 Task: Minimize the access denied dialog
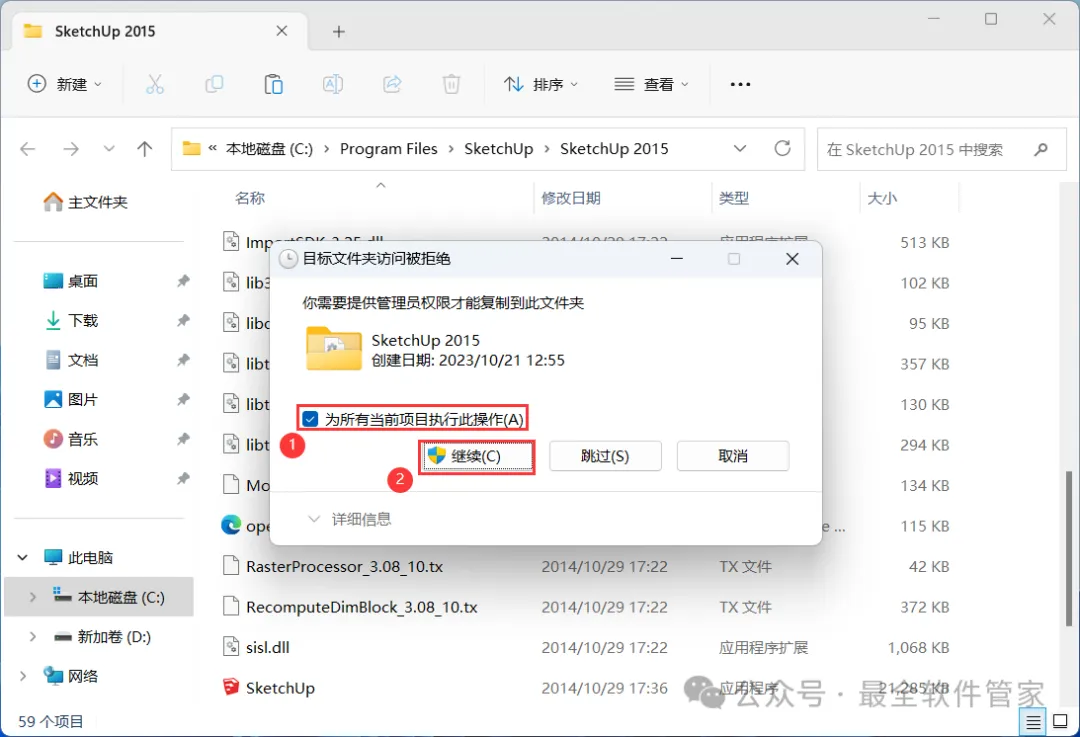677,259
